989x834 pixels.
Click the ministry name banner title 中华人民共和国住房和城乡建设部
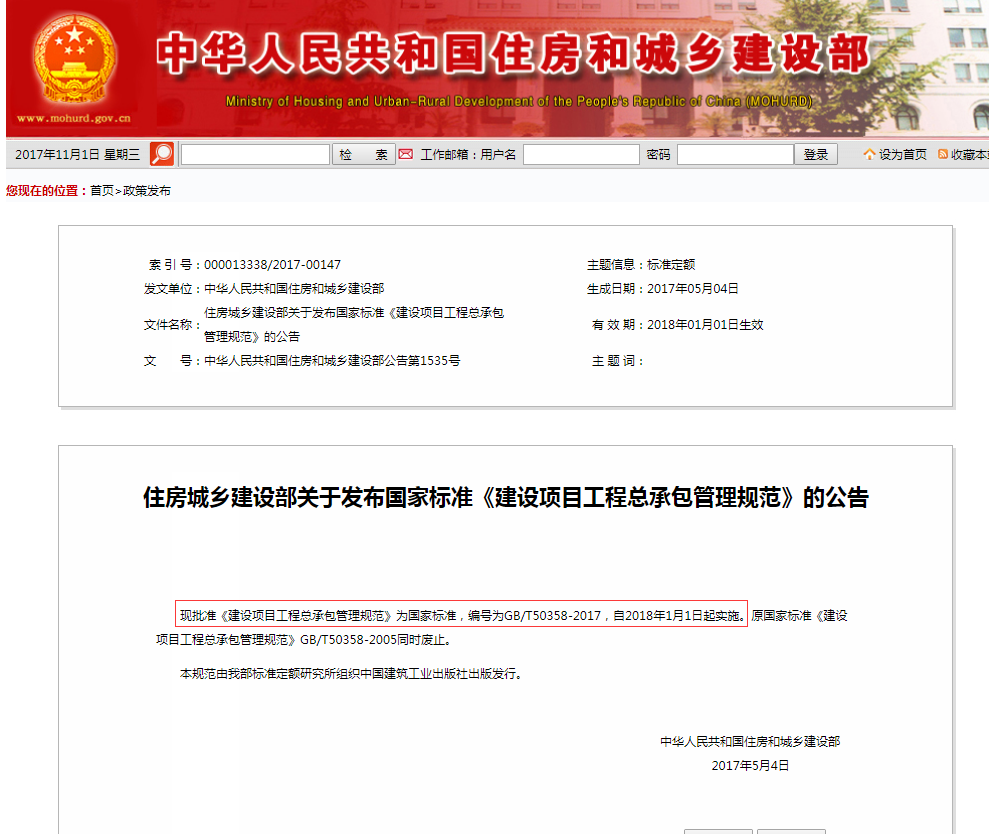click(513, 54)
